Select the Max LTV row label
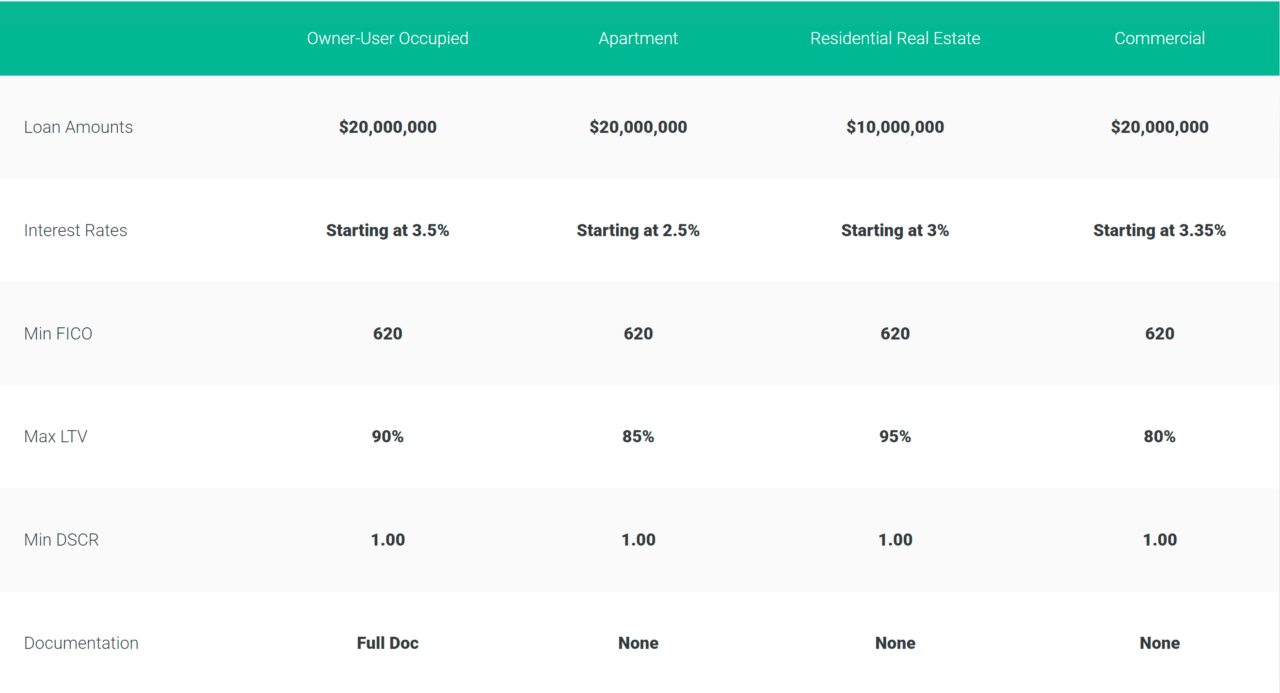The height and width of the screenshot is (693, 1280). click(x=55, y=437)
